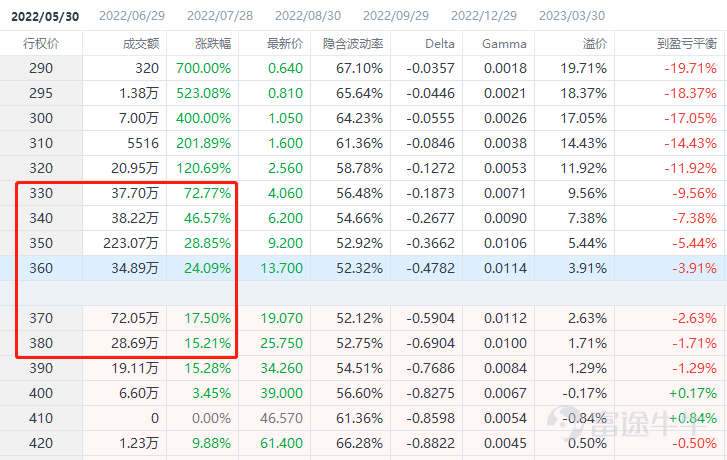This screenshot has width=727, height=460.
Task: Select strike price 320 cell
Action: [x=41, y=168]
